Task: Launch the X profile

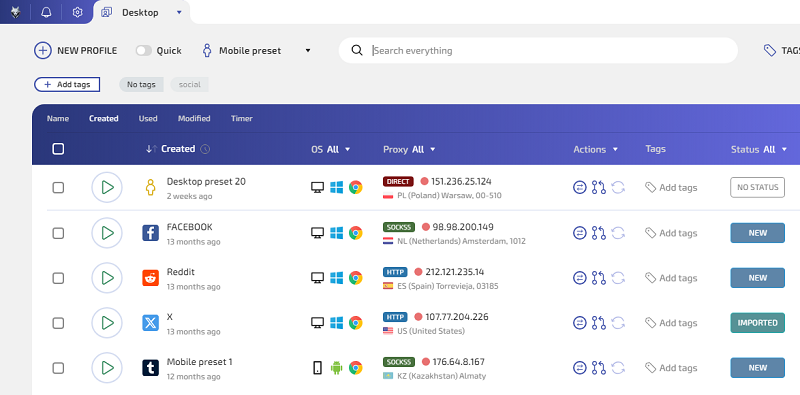Action: tap(107, 323)
